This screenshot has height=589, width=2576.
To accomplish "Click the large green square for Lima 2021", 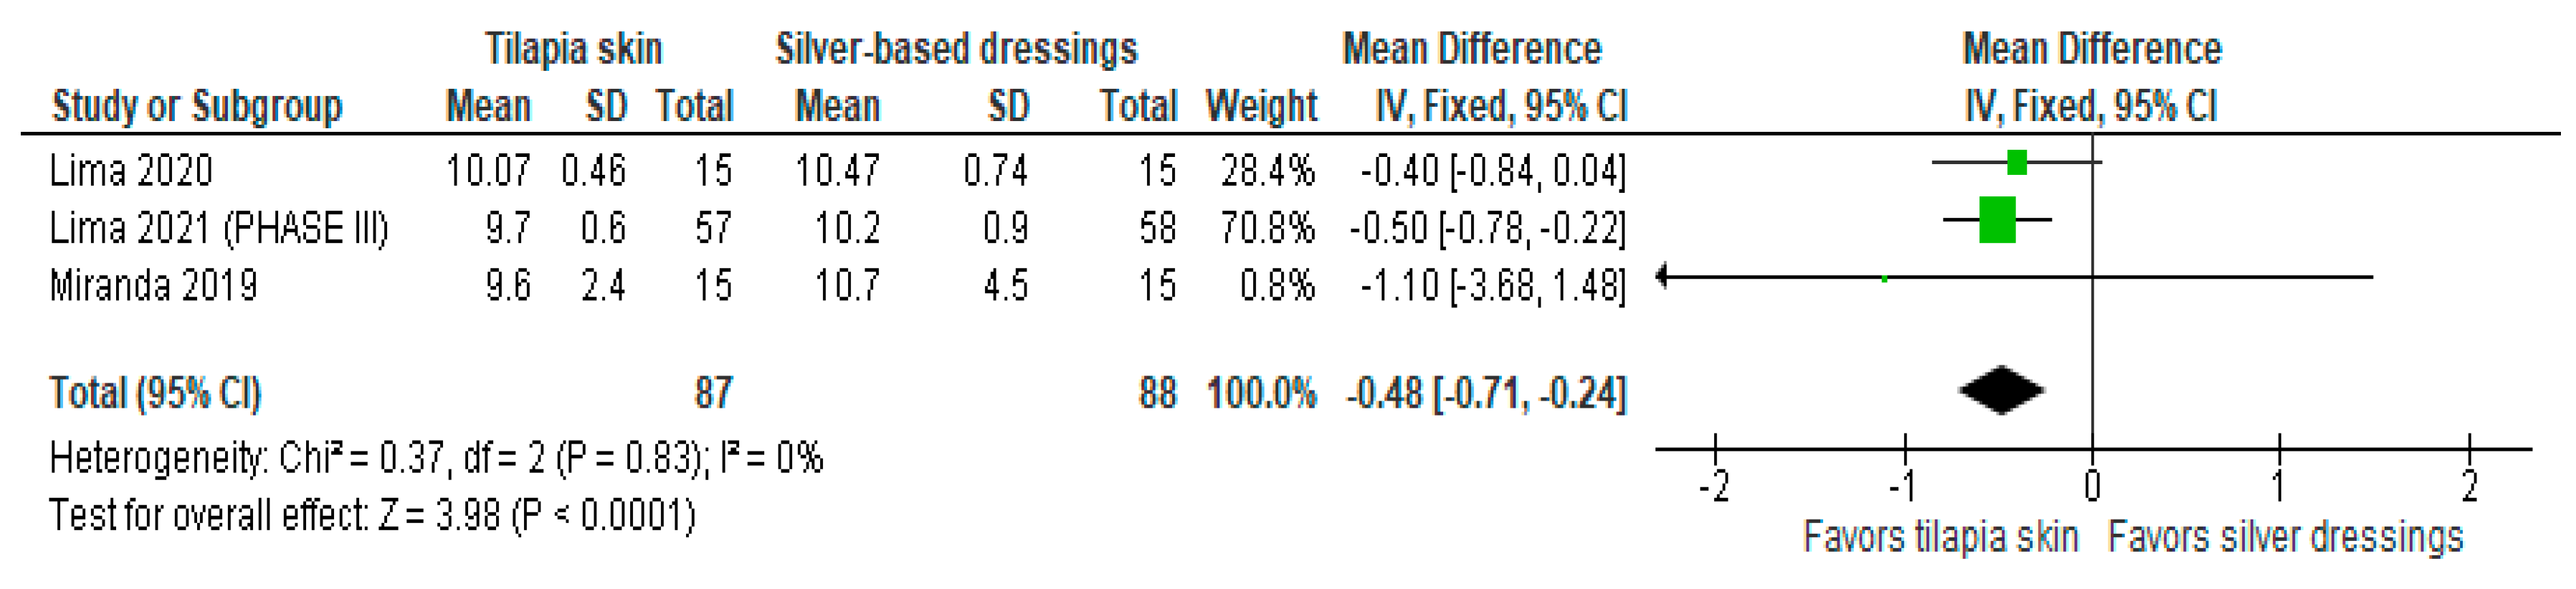I will pos(1997,220).
